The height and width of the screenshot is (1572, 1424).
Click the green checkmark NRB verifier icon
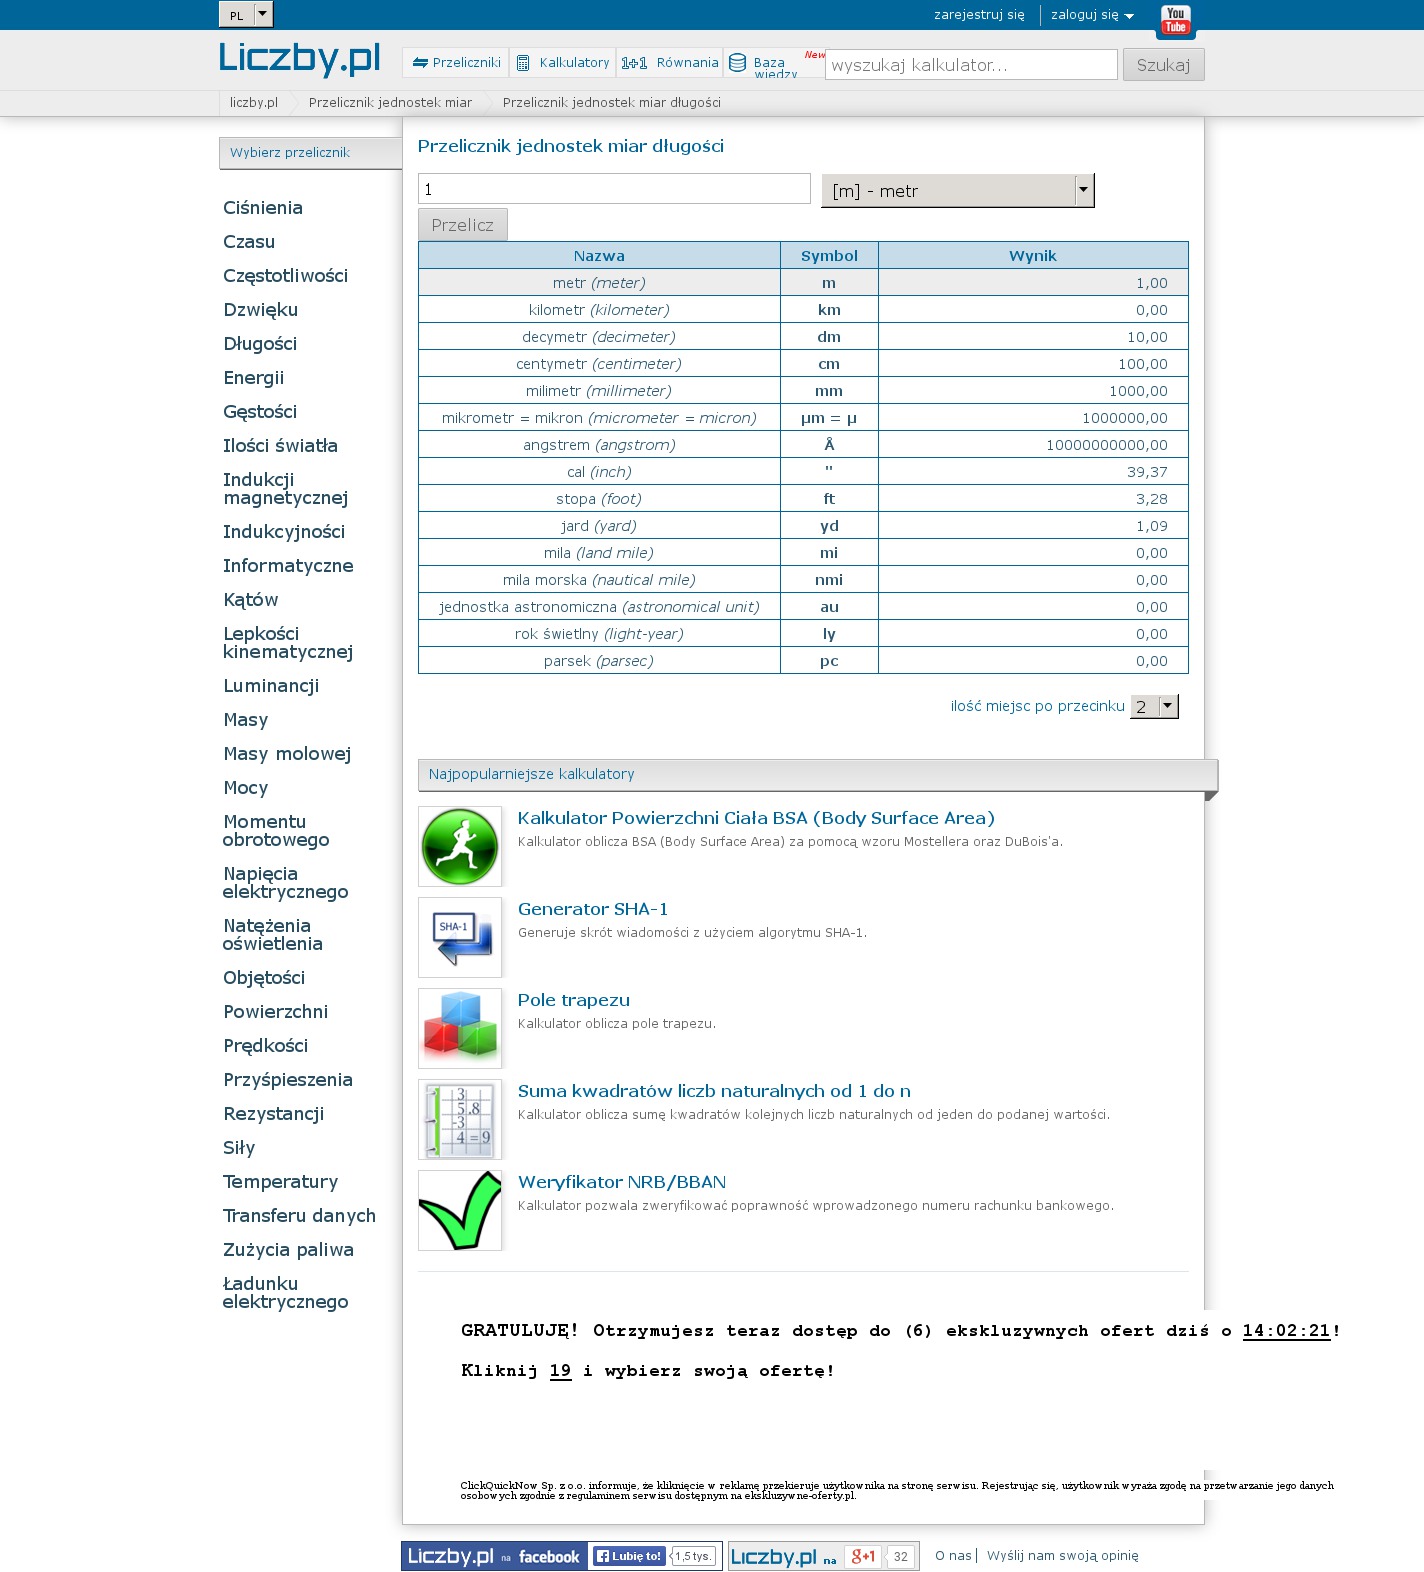(460, 1211)
